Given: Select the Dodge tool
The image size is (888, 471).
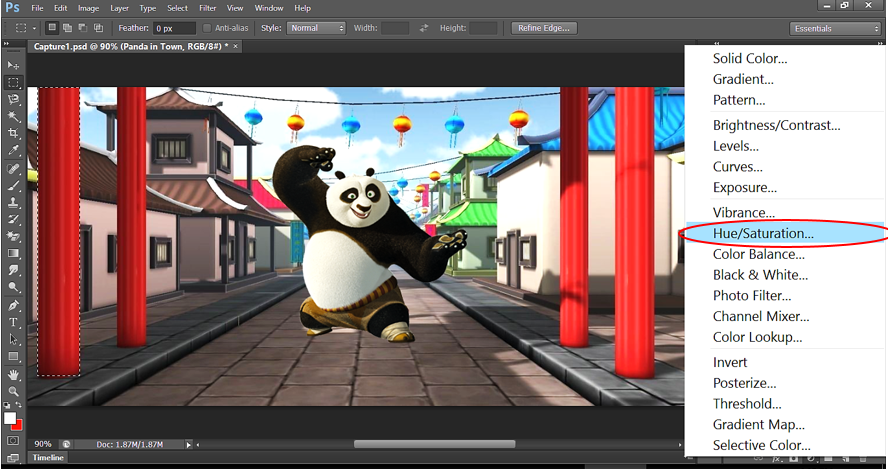Looking at the screenshot, I should pos(14,288).
